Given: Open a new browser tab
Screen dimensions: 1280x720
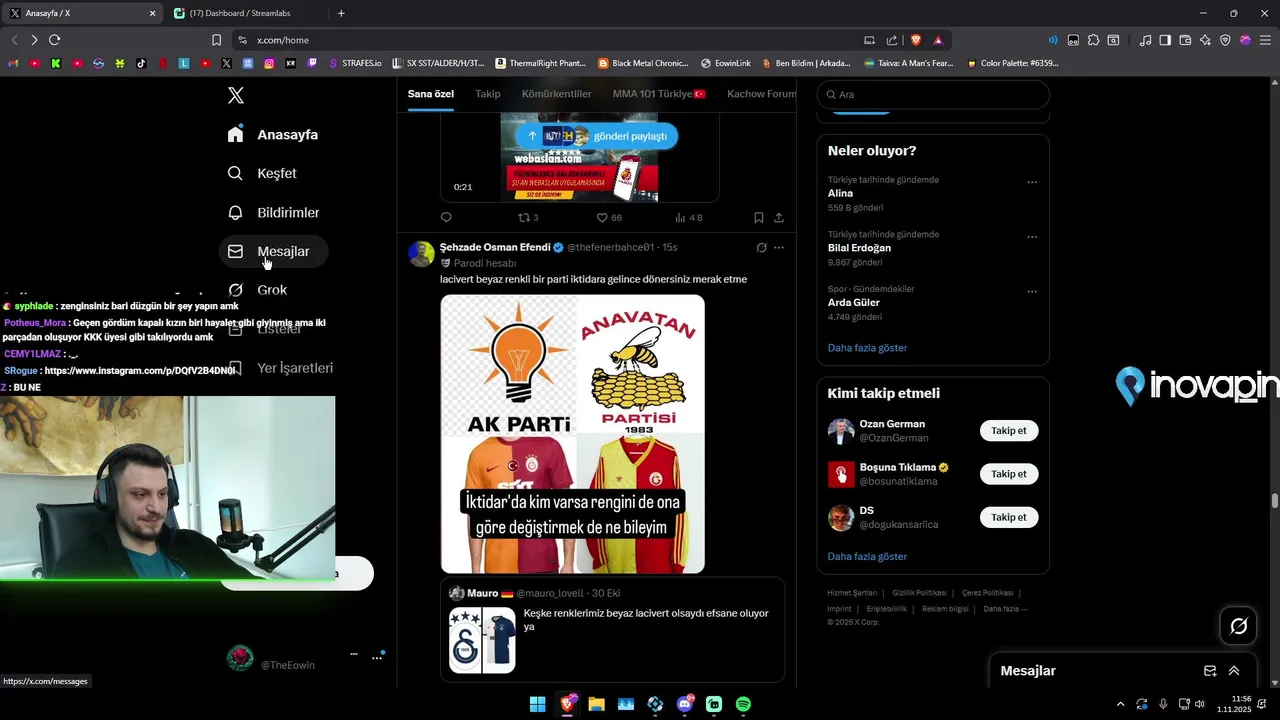Looking at the screenshot, I should pos(341,13).
